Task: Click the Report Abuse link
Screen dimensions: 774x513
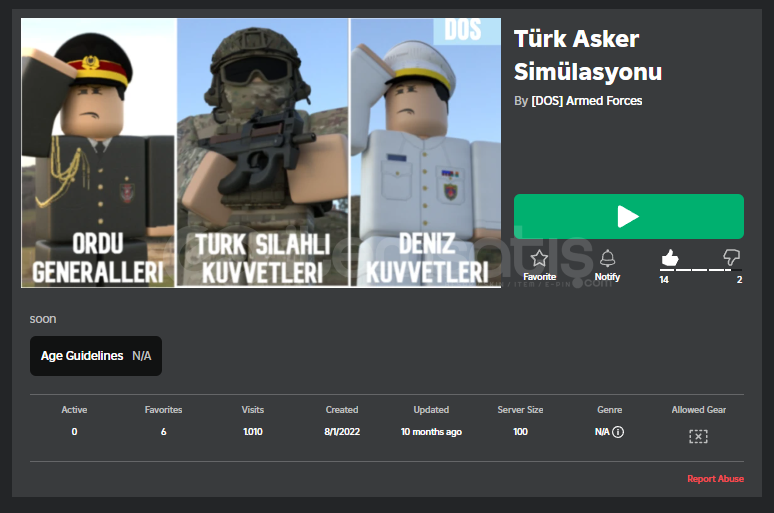Action: (x=715, y=478)
